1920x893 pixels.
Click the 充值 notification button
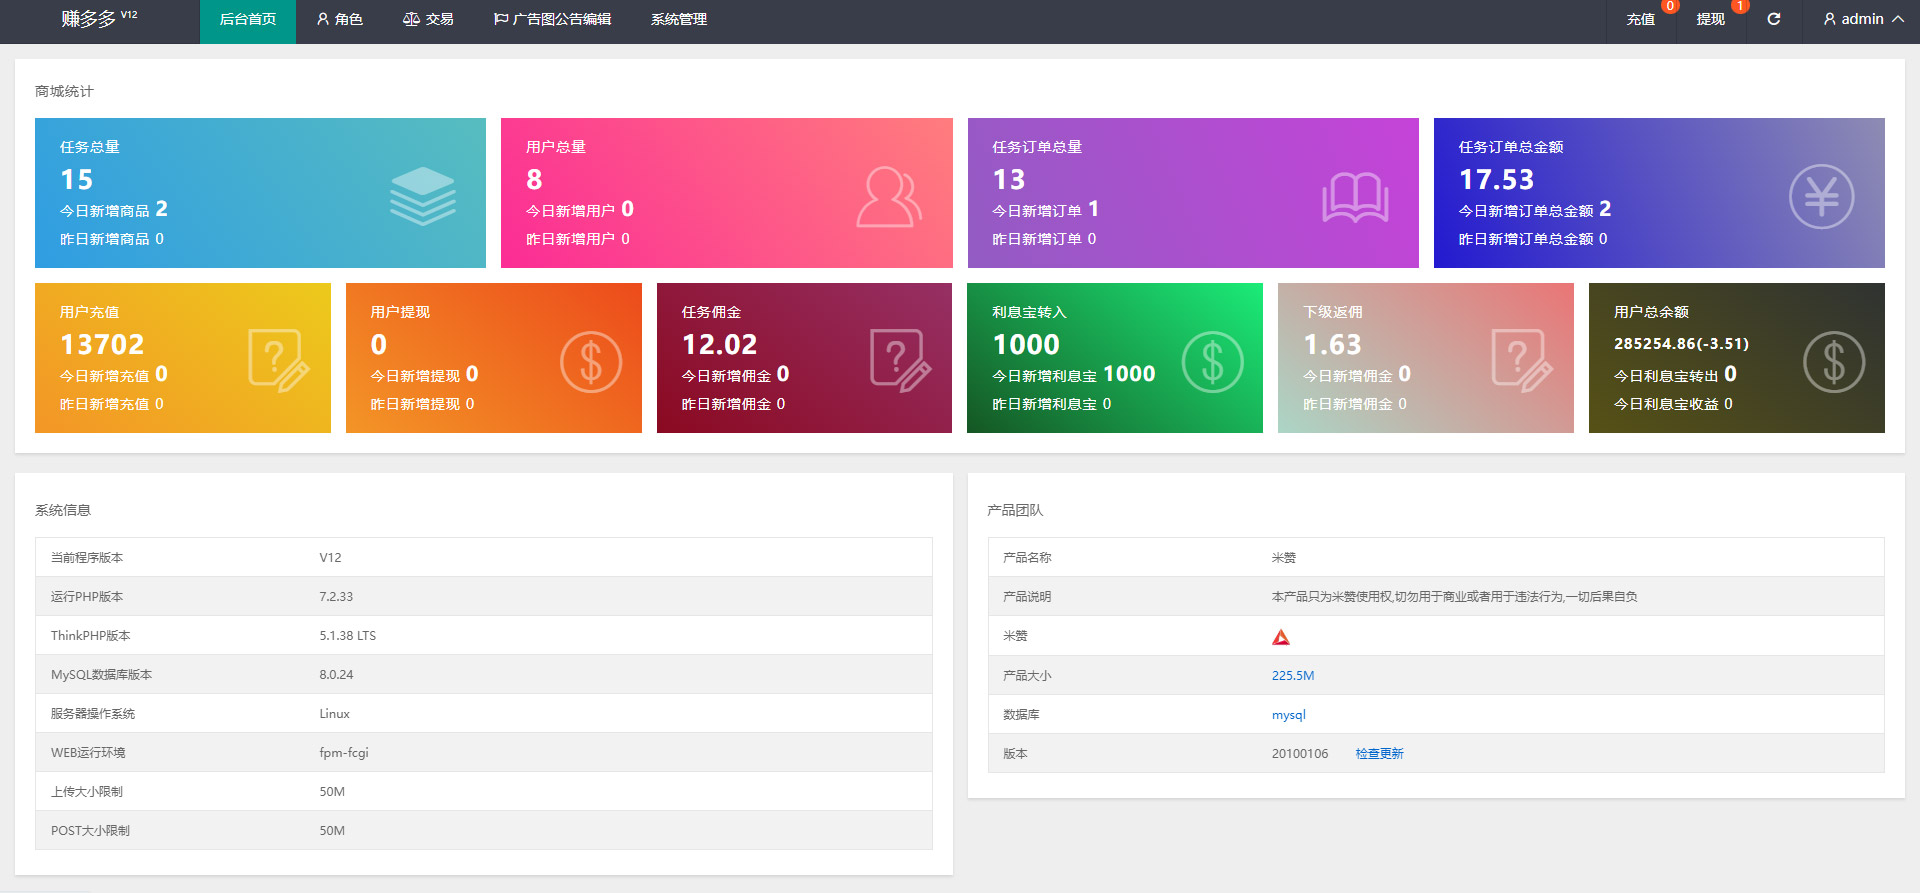[1640, 19]
